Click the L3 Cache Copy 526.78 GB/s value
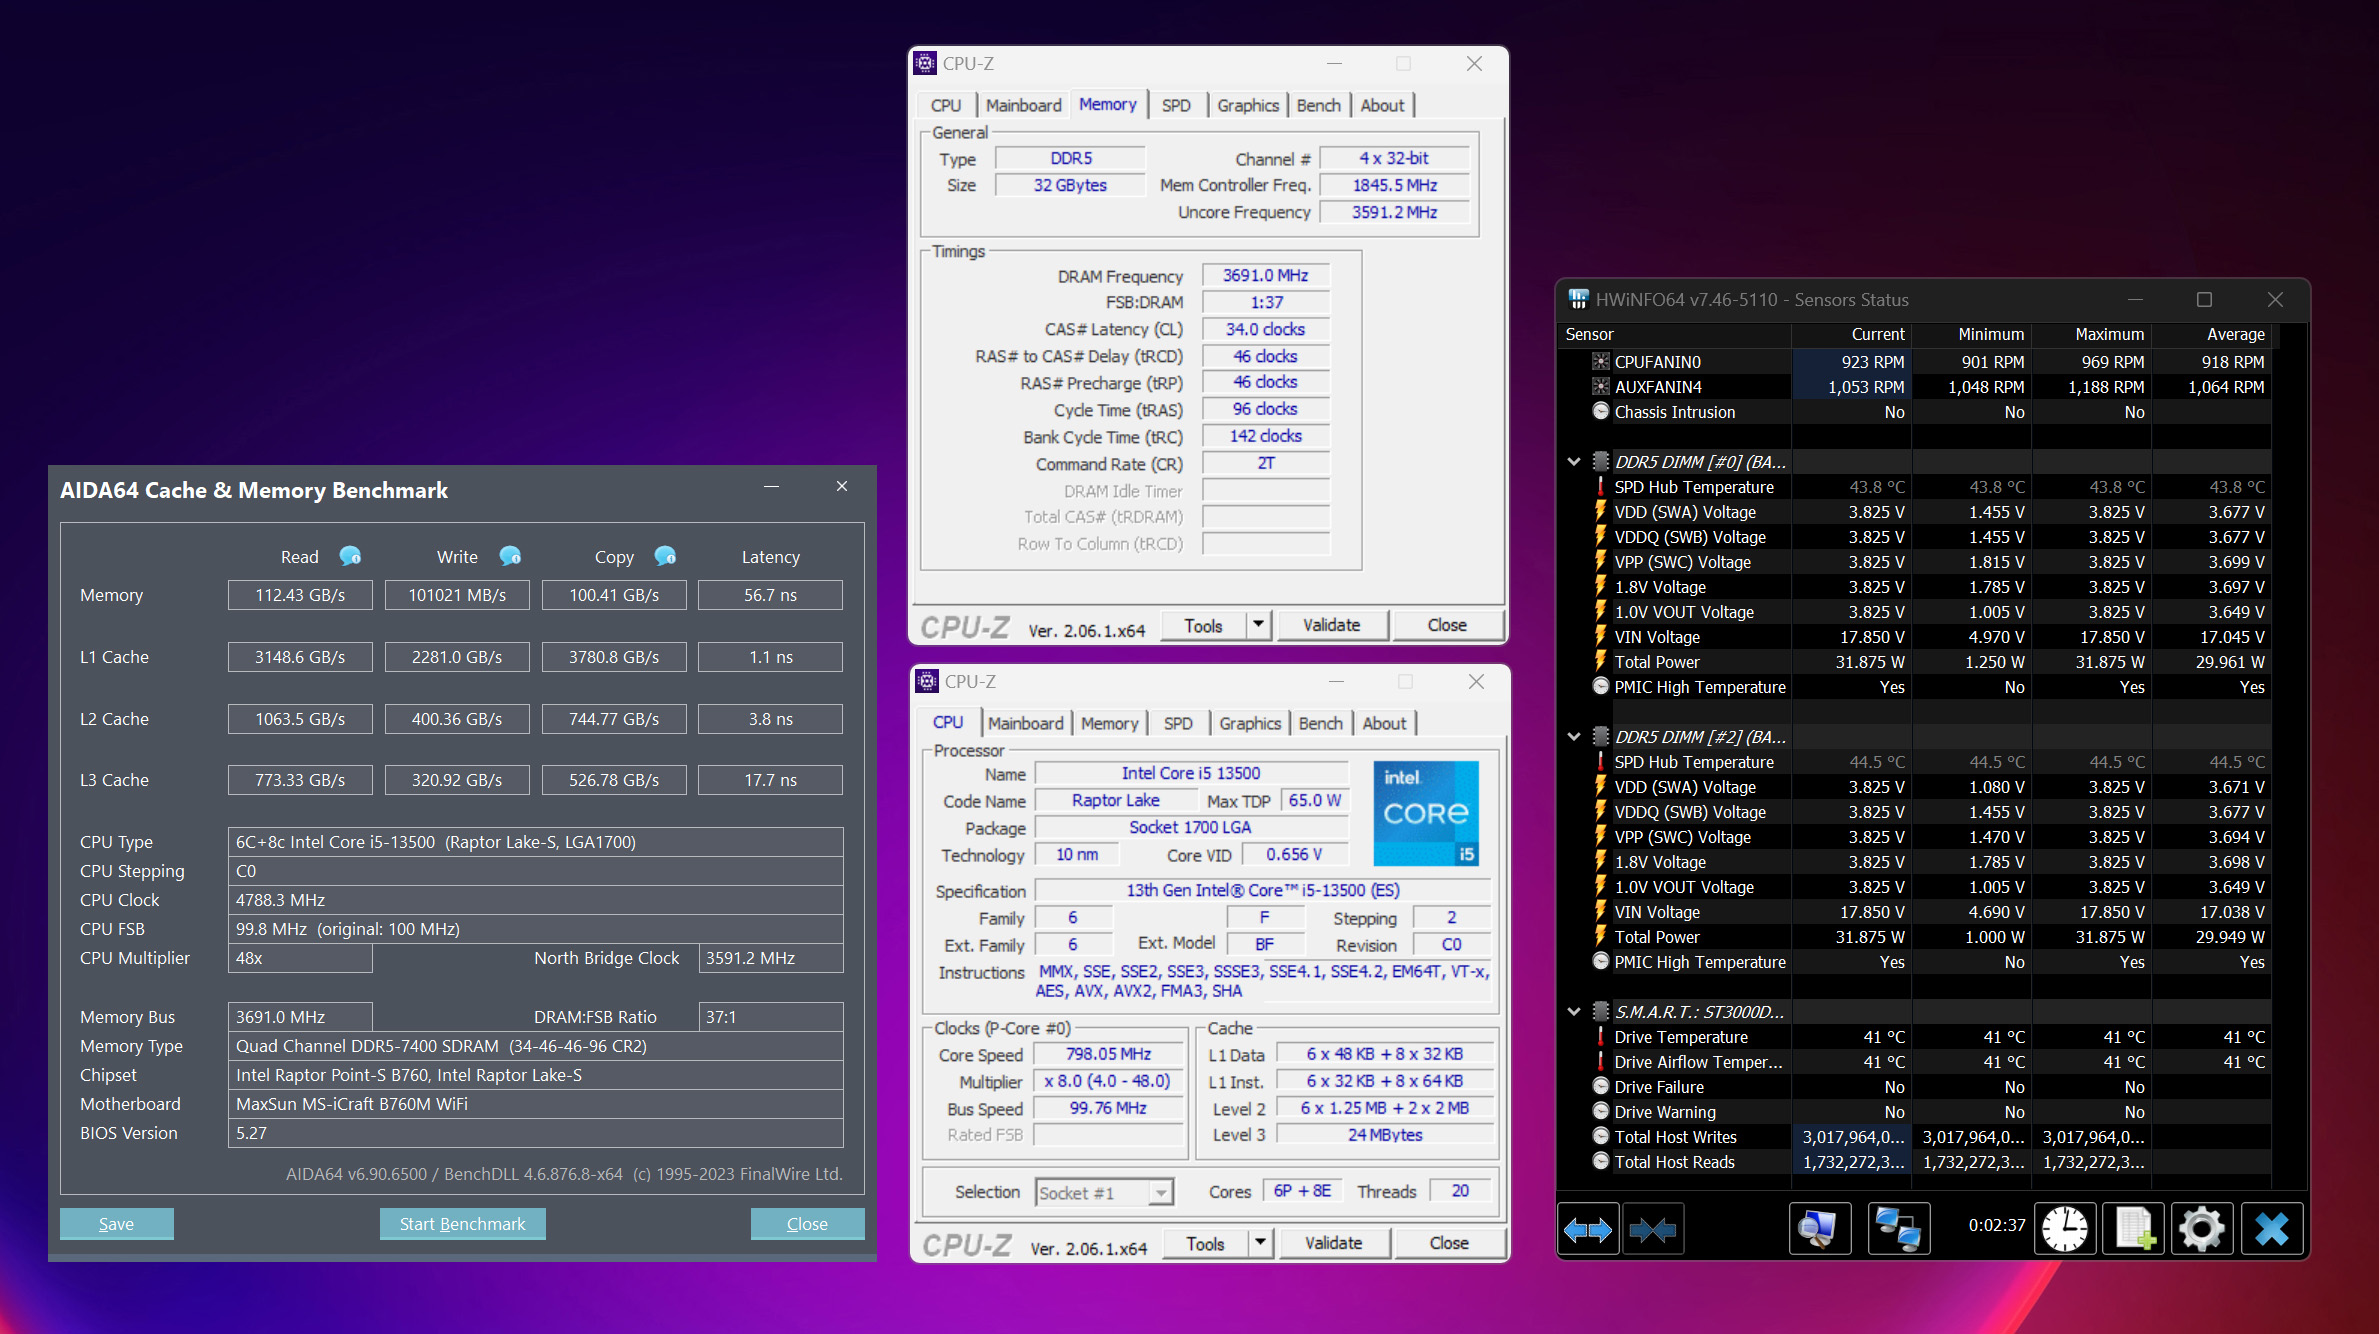2379x1334 pixels. point(614,780)
